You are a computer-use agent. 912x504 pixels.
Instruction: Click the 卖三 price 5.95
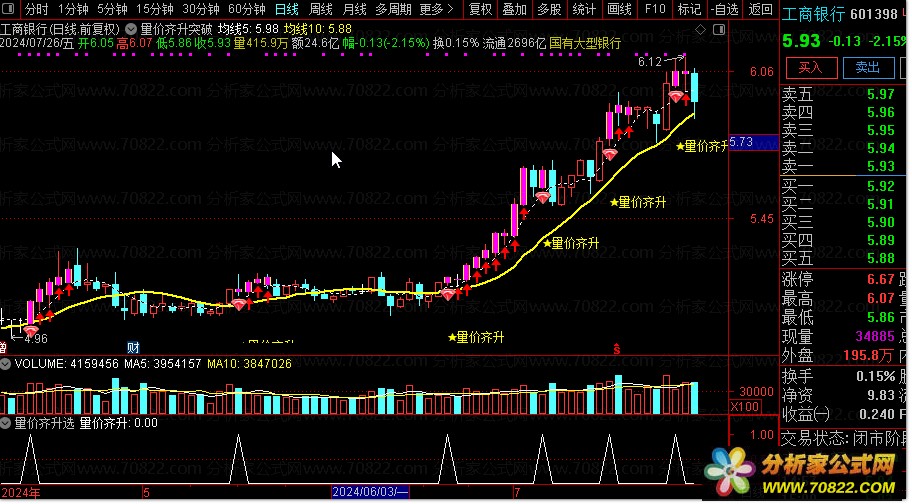pos(881,130)
